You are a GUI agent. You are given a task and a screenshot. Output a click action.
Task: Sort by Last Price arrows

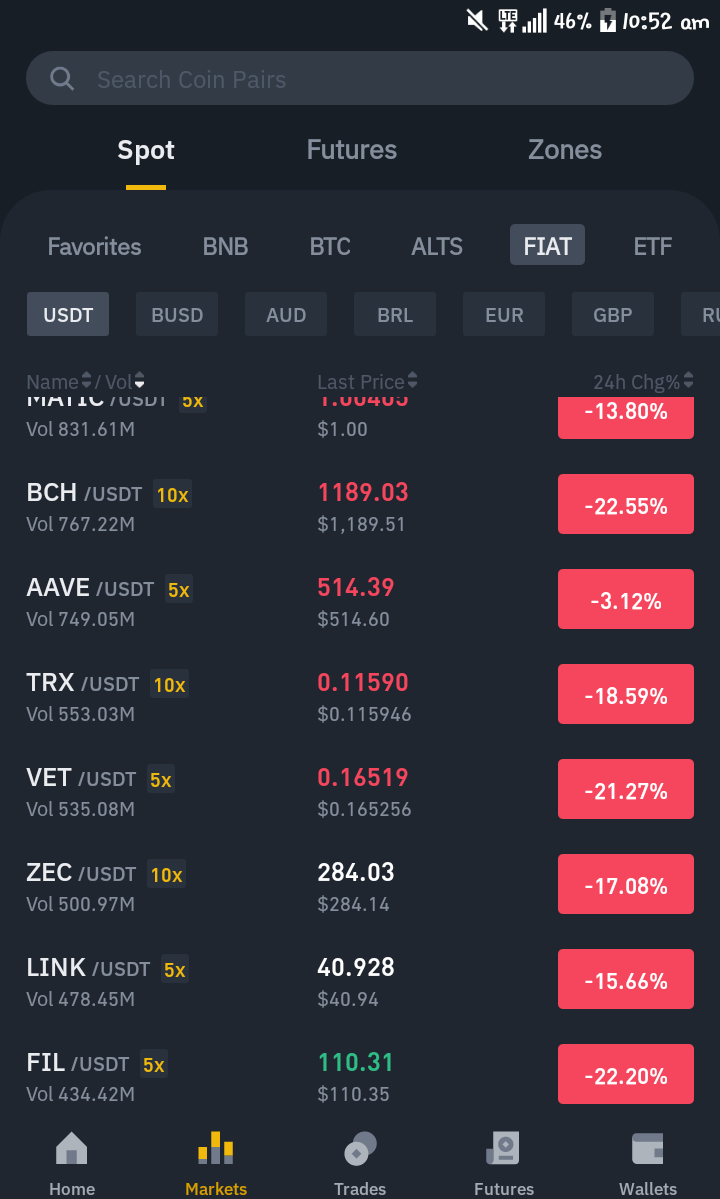tap(413, 380)
